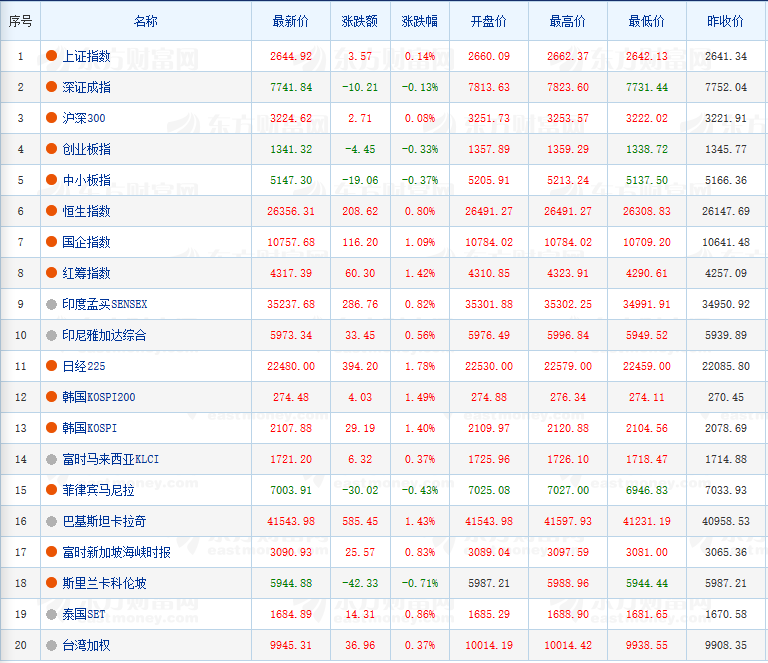The height and width of the screenshot is (663, 768).
Task: Open the 红筹指数 index link
Action: pos(86,273)
